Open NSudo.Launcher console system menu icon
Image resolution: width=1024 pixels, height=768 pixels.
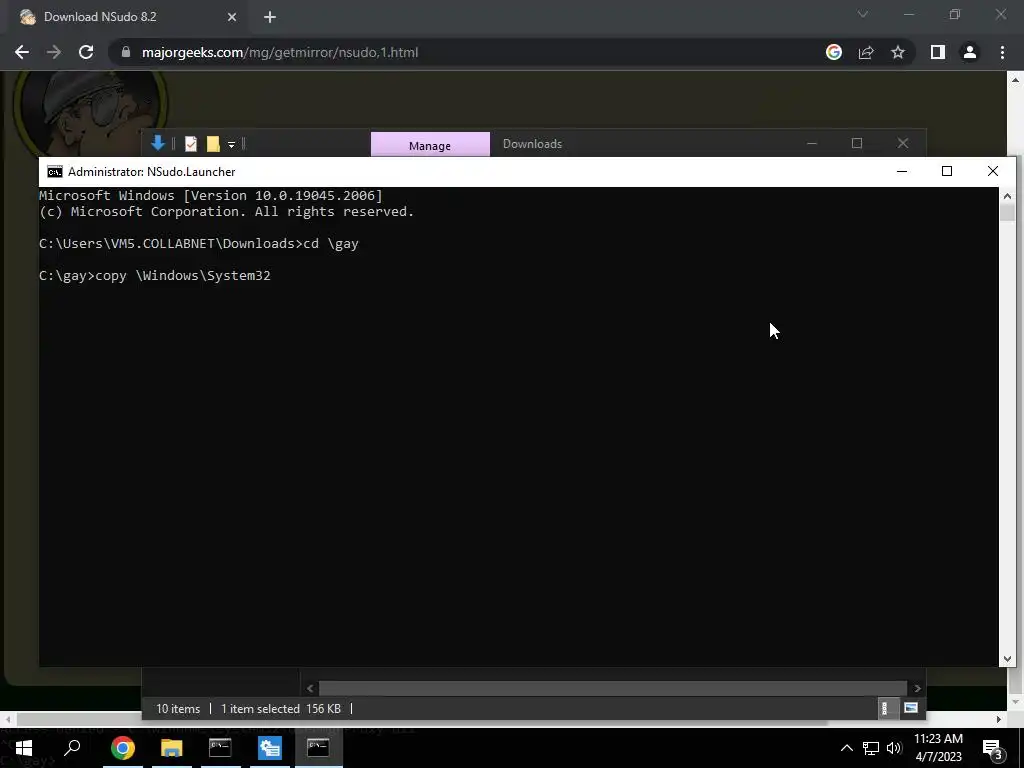[55, 172]
